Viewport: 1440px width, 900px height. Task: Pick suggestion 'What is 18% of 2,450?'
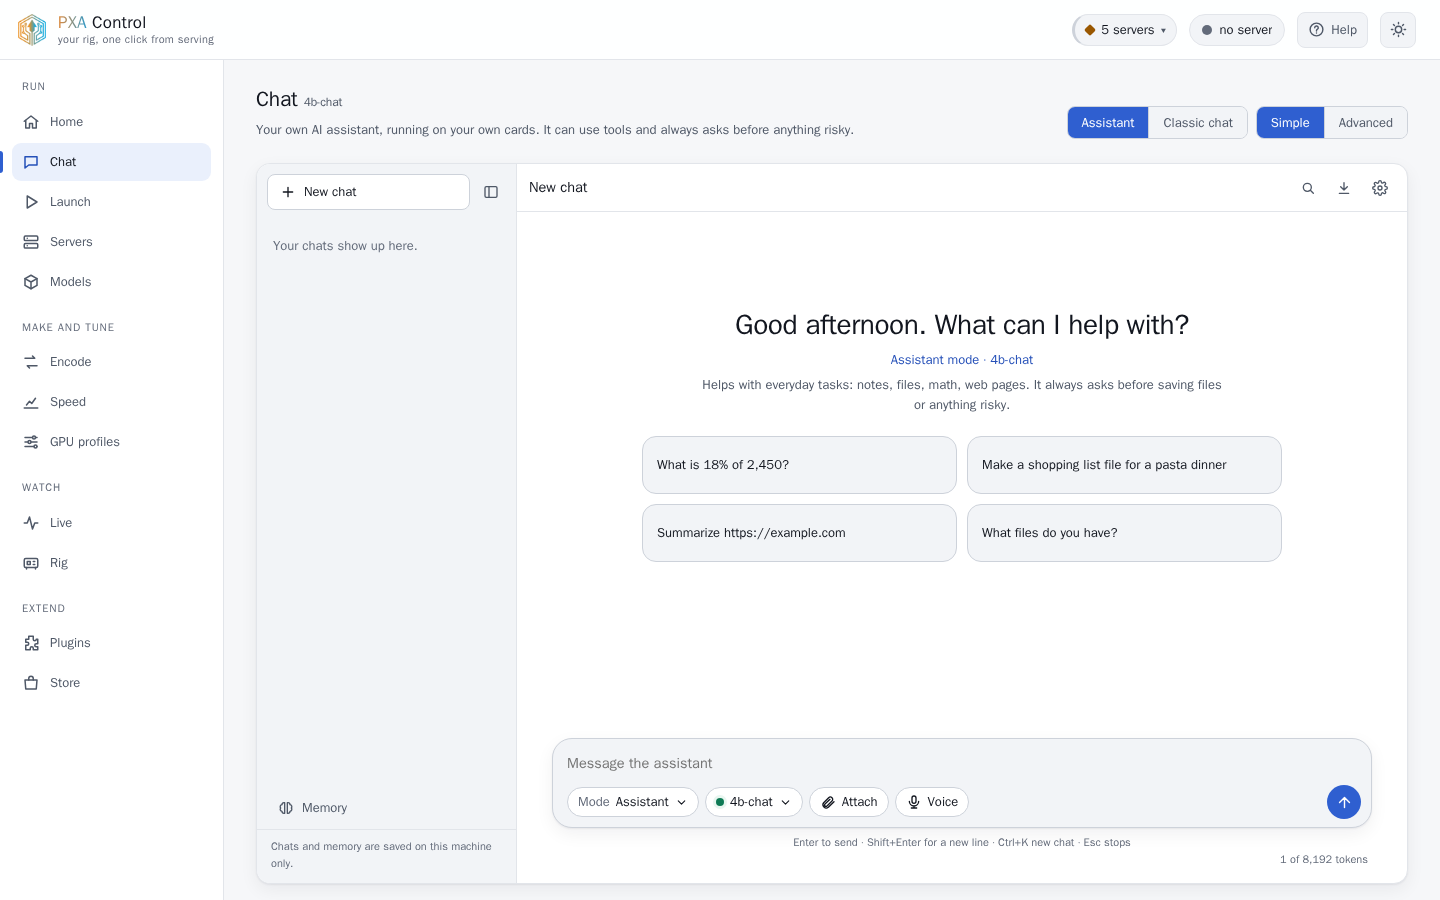point(799,465)
